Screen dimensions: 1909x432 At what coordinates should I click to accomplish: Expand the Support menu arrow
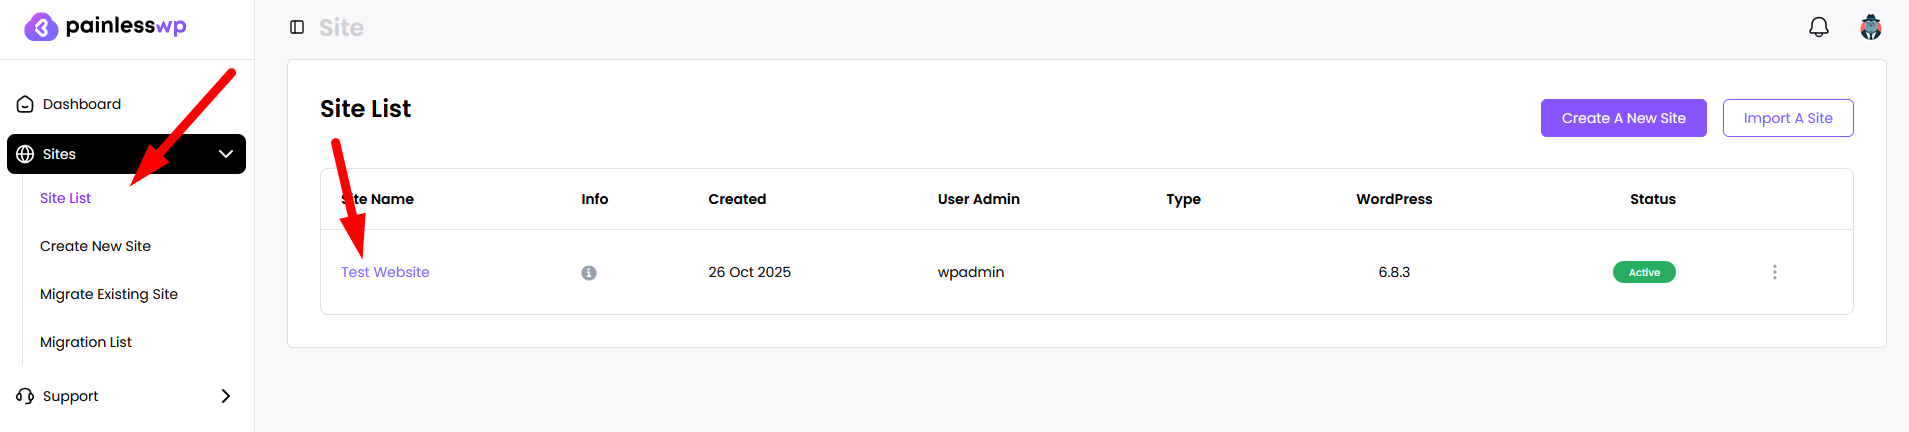click(226, 396)
